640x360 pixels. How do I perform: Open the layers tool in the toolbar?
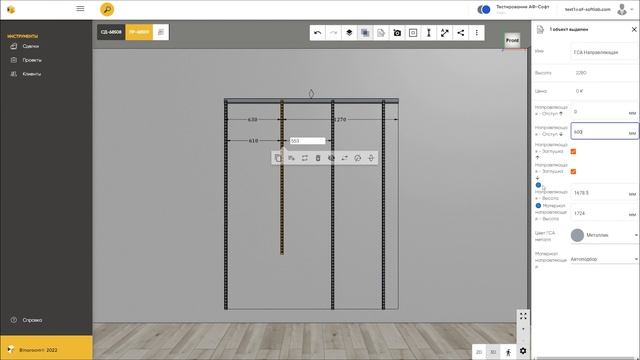pos(349,33)
